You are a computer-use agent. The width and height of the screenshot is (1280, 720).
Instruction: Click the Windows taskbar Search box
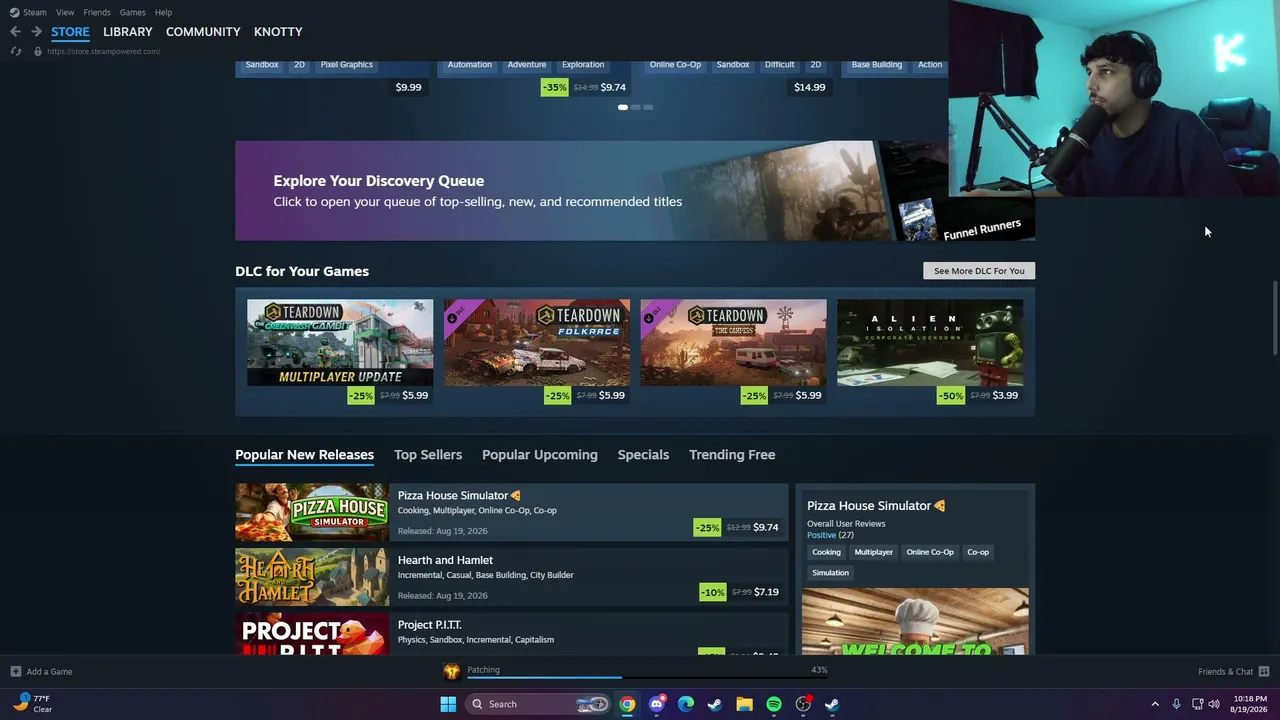[539, 704]
